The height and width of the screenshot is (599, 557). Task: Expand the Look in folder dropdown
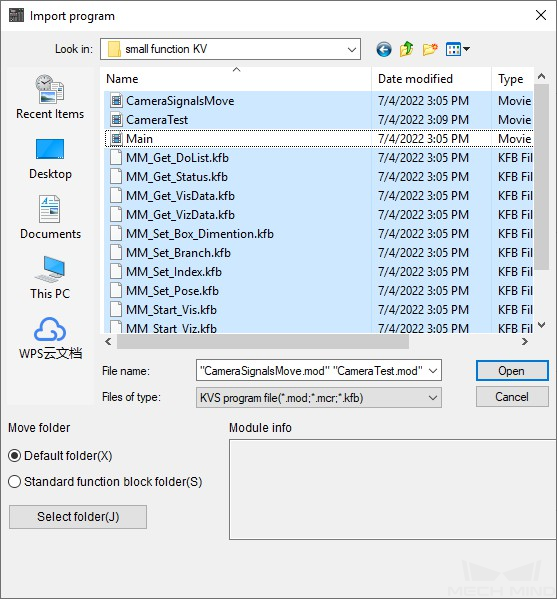pos(352,49)
